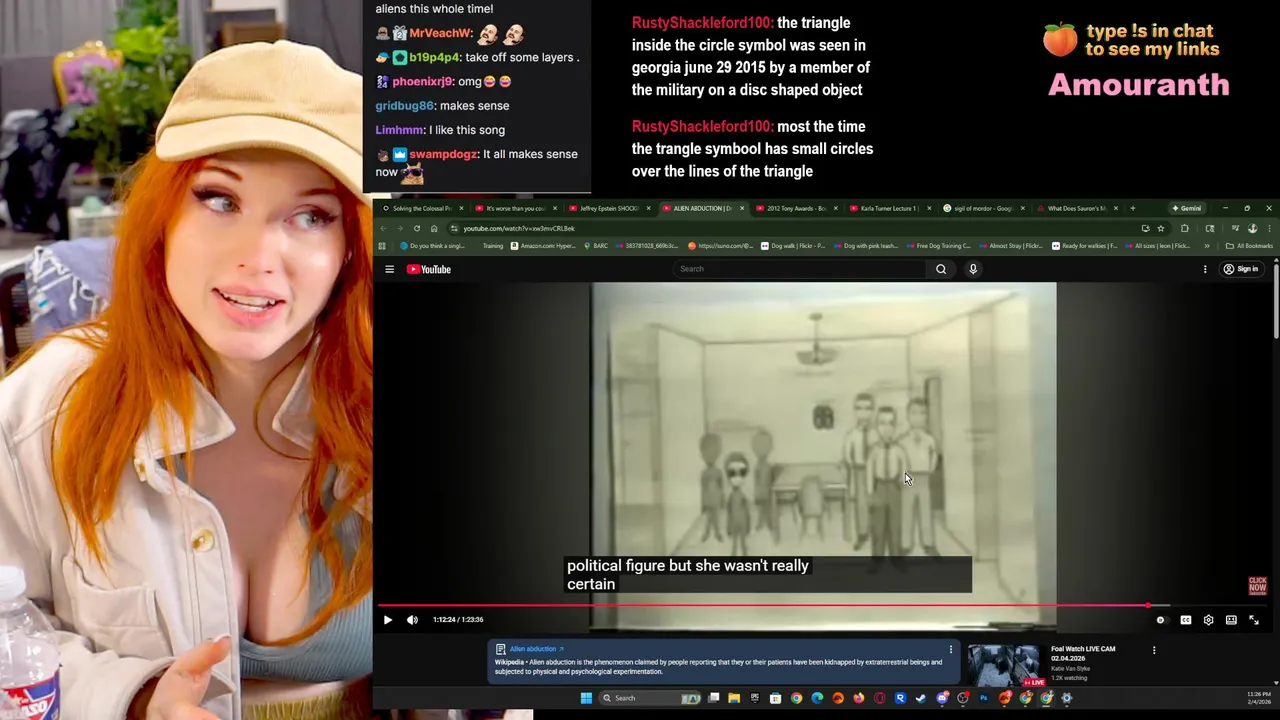Switch to '2012 Tony Awards' tab

pyautogui.click(x=795, y=208)
